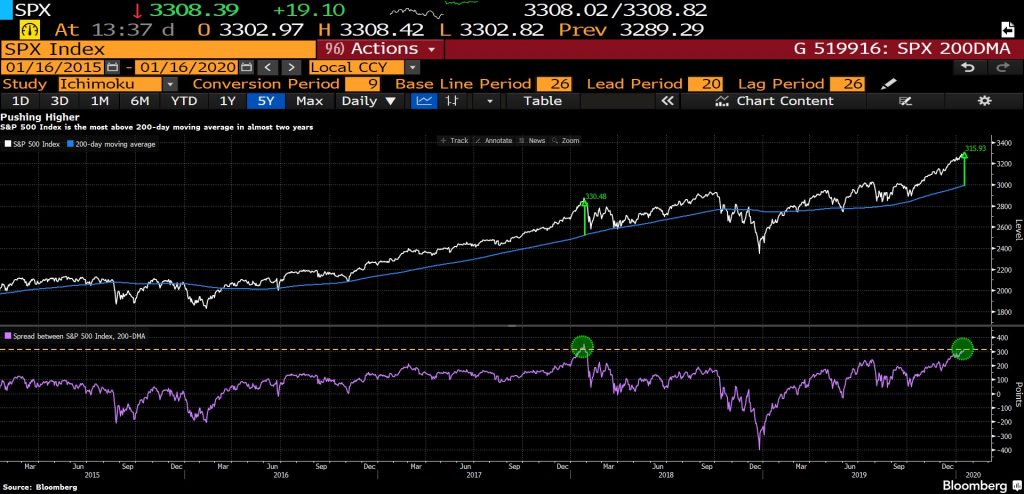Viewport: 1024px width, 494px height.
Task: Select the bar/candle chart type icon
Action: 452,101
